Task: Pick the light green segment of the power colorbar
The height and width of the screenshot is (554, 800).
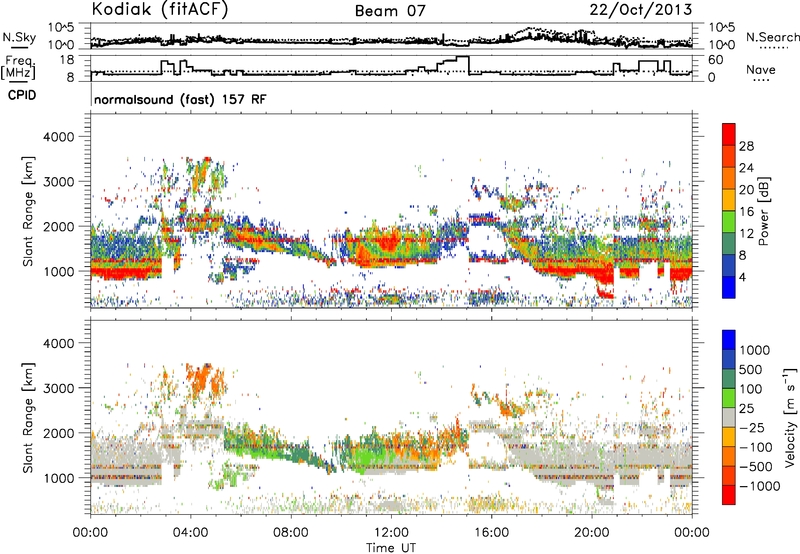Action: coord(729,222)
